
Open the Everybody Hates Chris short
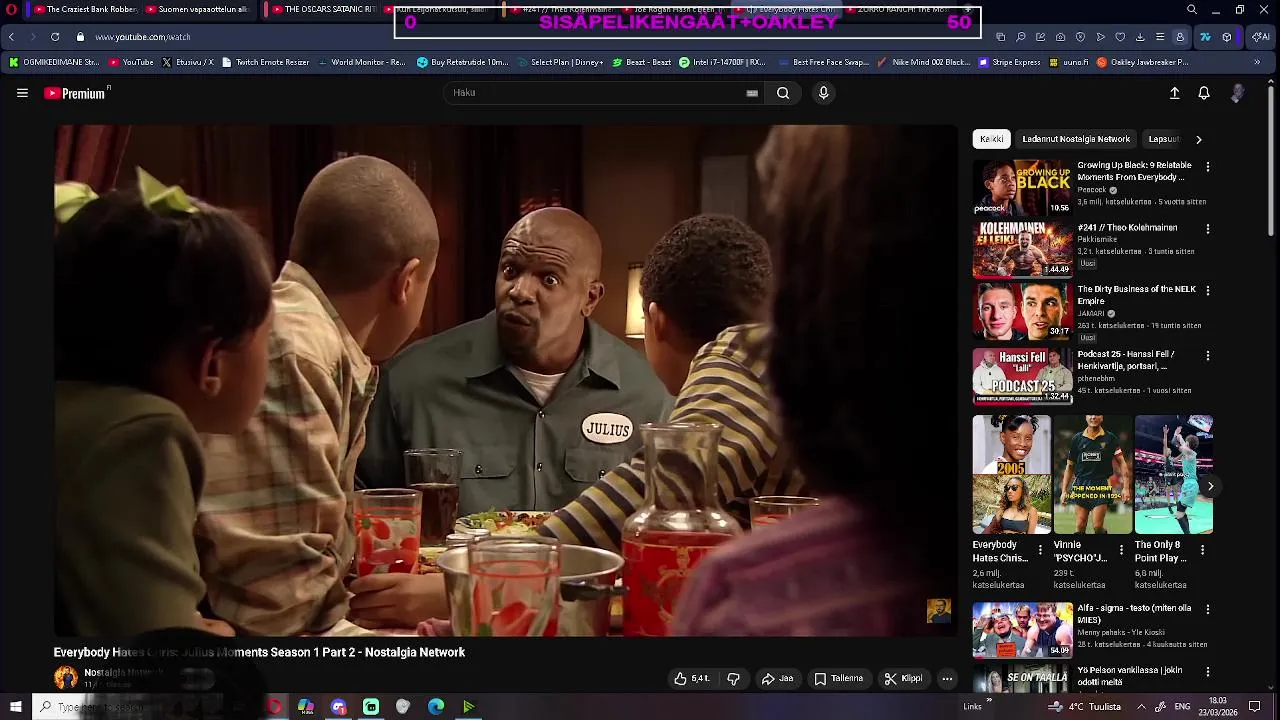point(1011,475)
